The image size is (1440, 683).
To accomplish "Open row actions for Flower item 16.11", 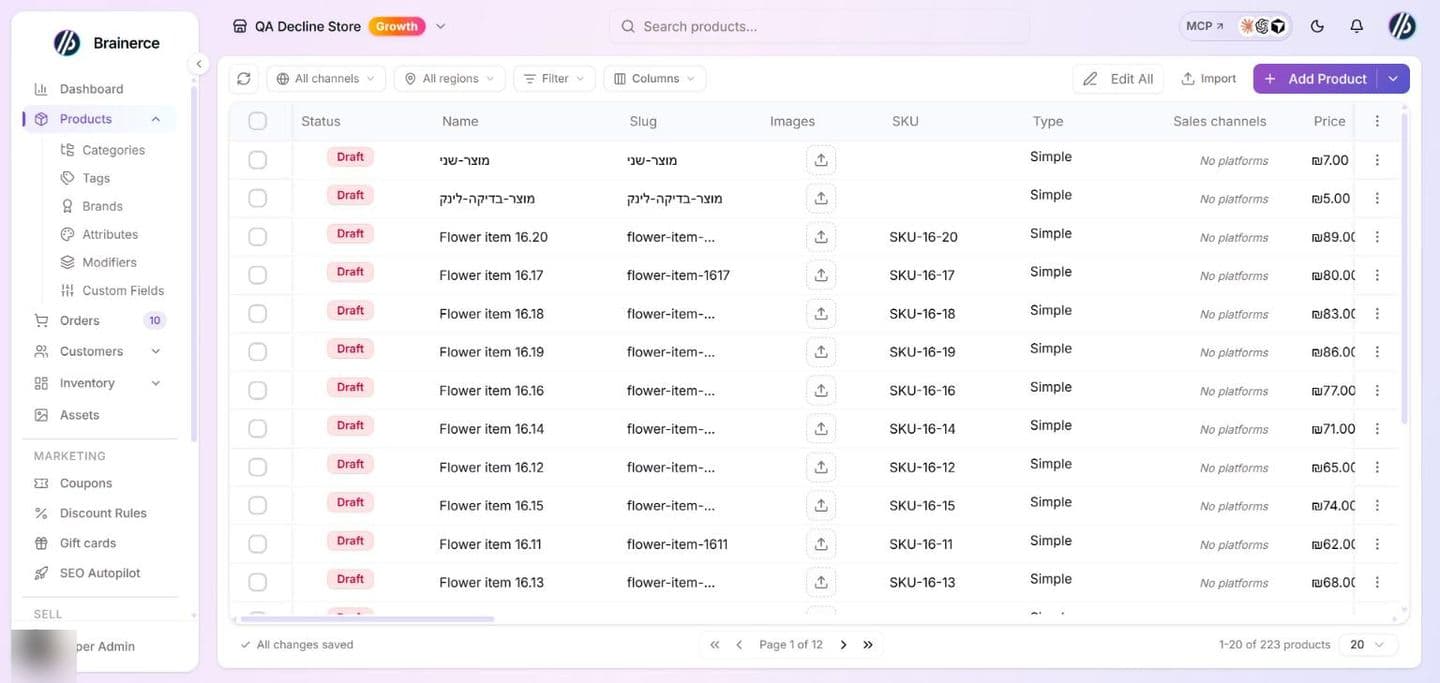I will (1377, 544).
